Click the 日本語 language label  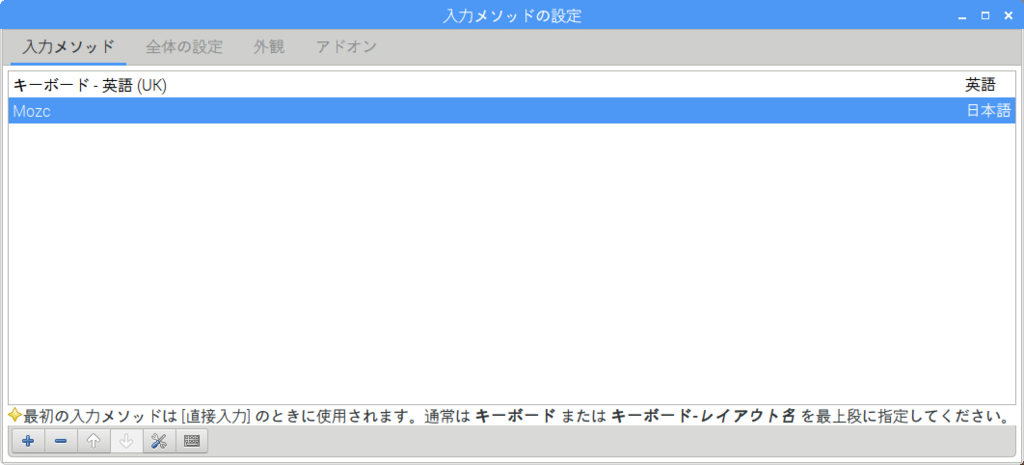click(x=988, y=111)
